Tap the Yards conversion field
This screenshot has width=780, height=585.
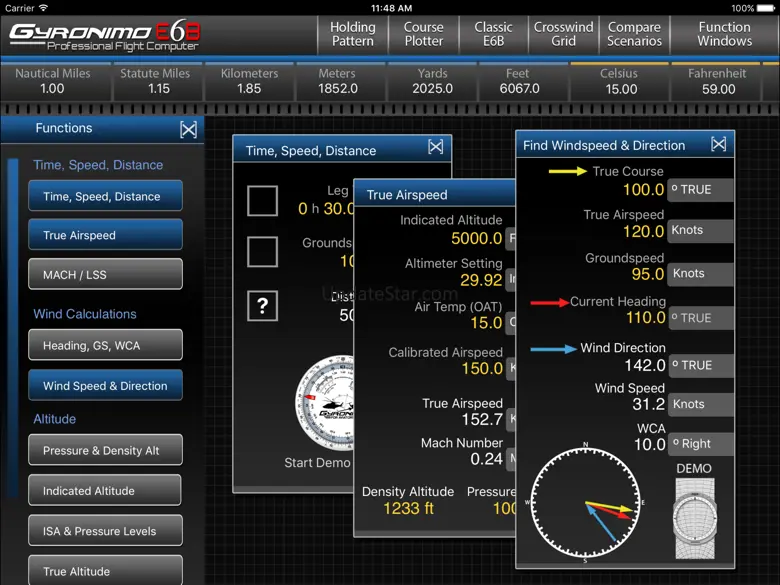point(432,82)
